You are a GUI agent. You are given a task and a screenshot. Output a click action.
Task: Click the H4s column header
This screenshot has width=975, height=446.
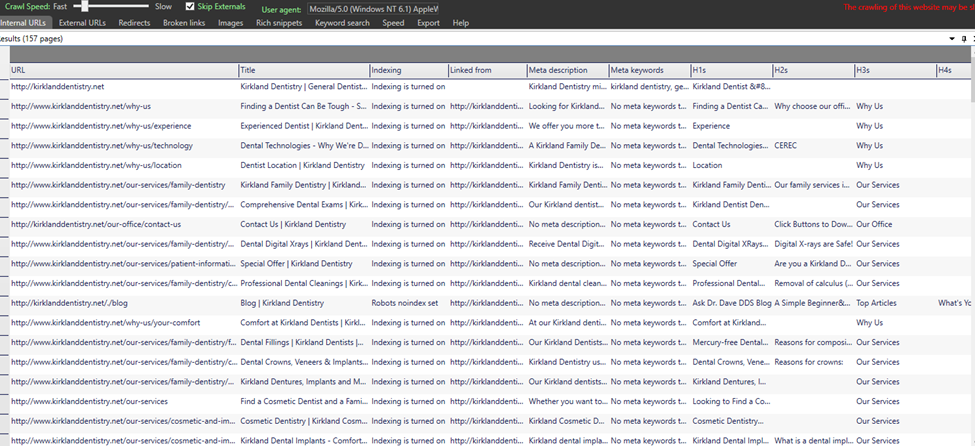[x=954, y=70]
